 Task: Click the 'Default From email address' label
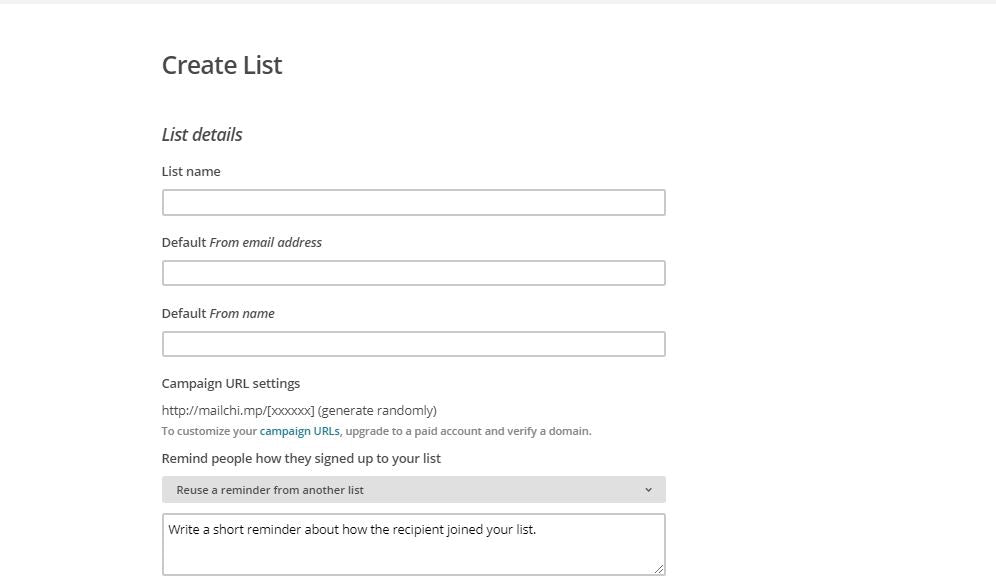242,242
